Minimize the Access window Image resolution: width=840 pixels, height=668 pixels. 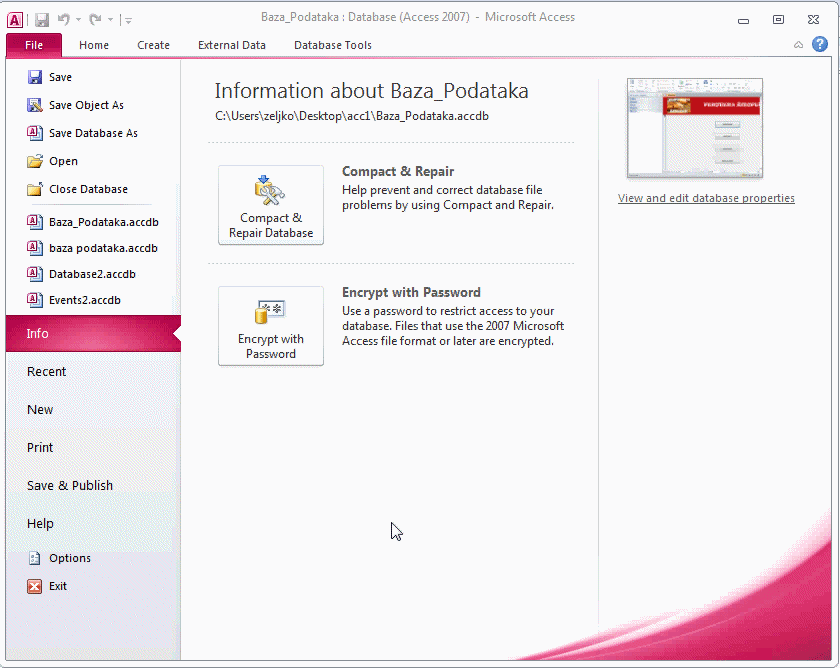coord(744,20)
